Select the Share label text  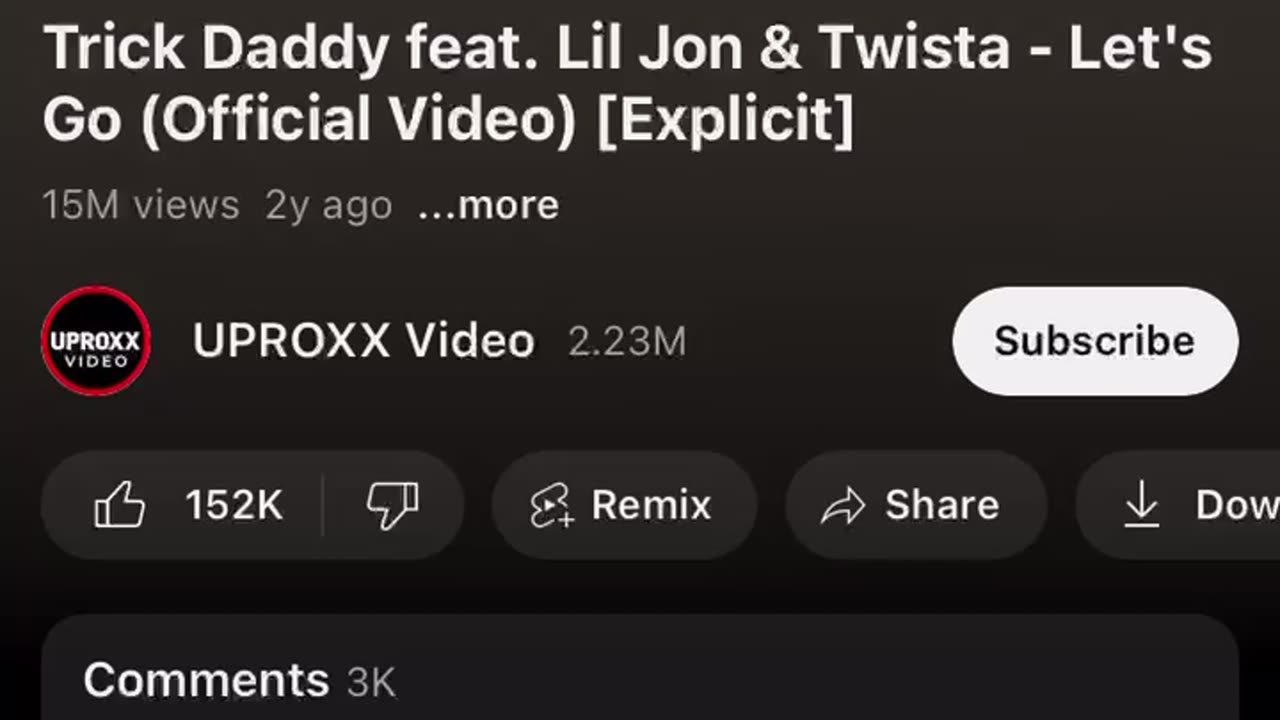(942, 505)
